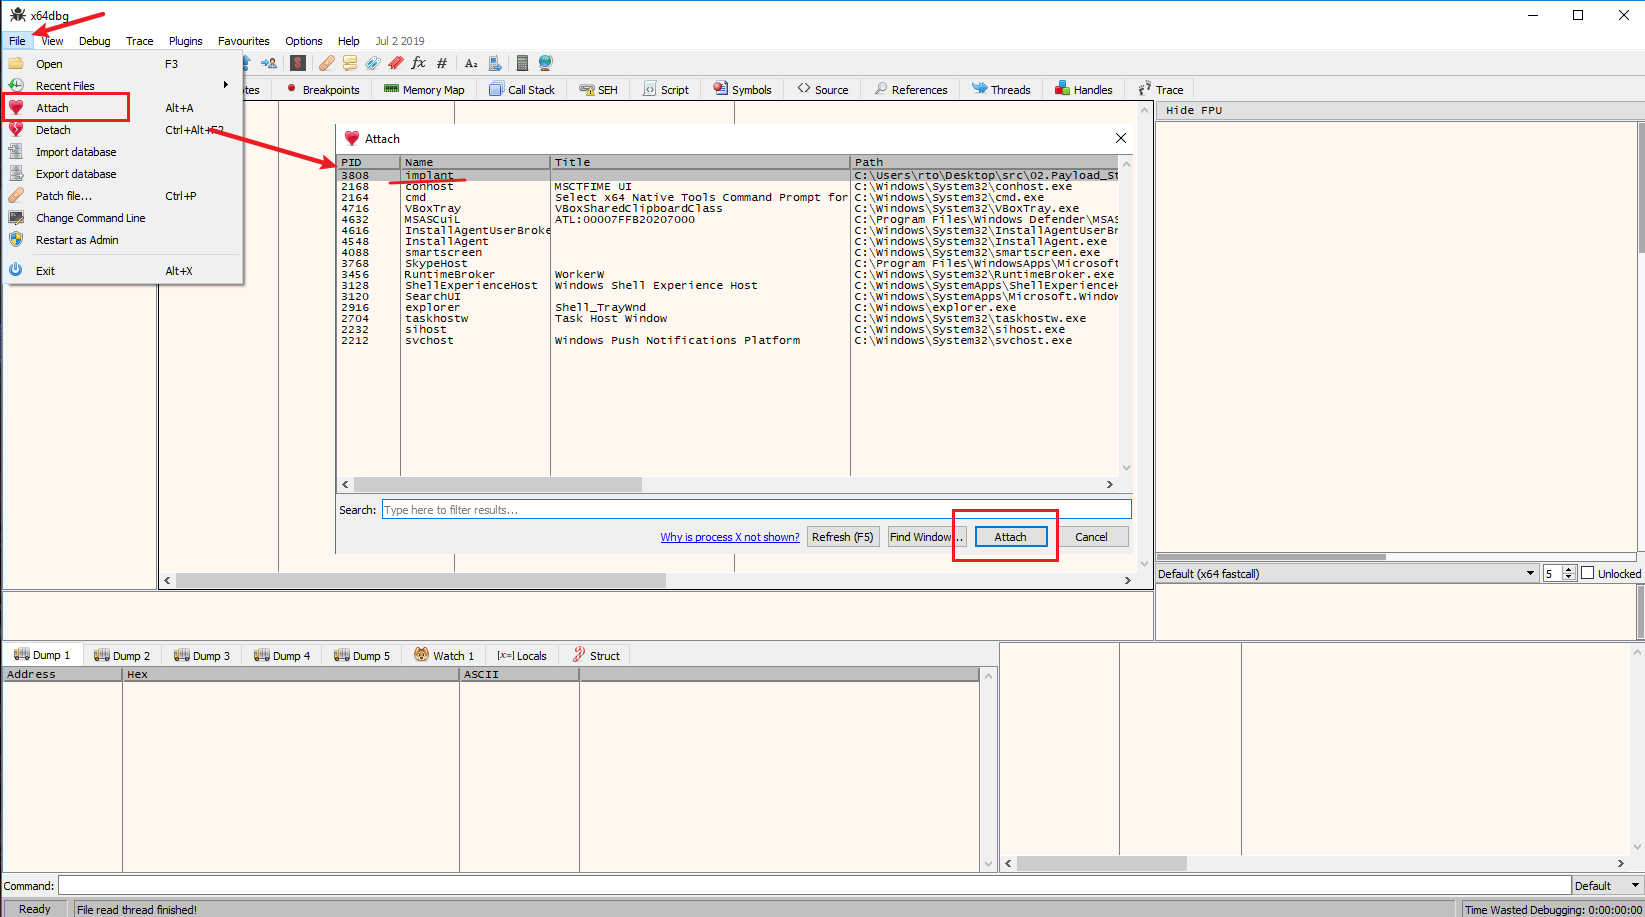
Task: Choose Detach in the File menu
Action: (122, 130)
